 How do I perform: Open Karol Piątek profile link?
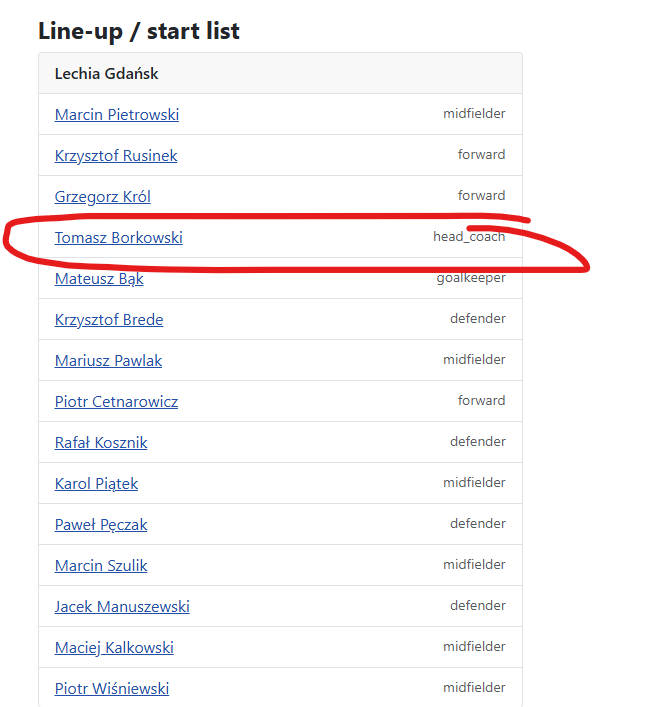(x=96, y=484)
